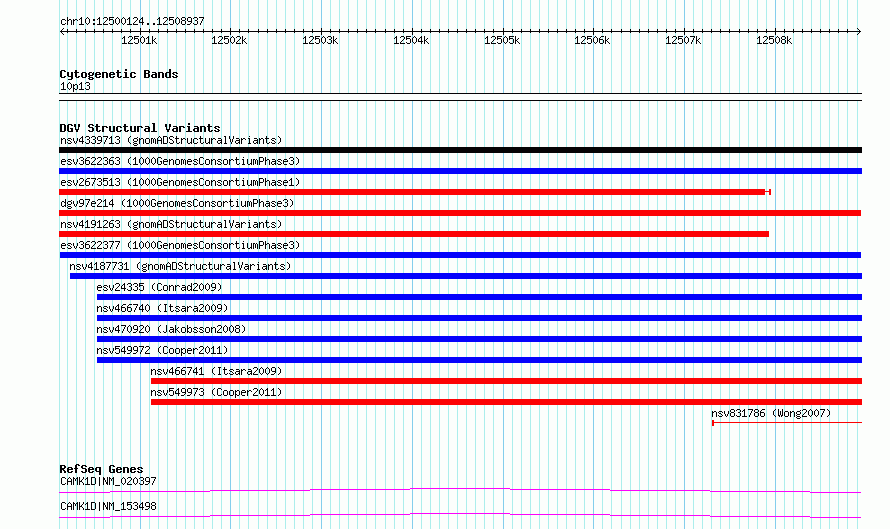
Task: Click the RefSeq Genes track heading
Action: tap(101, 469)
